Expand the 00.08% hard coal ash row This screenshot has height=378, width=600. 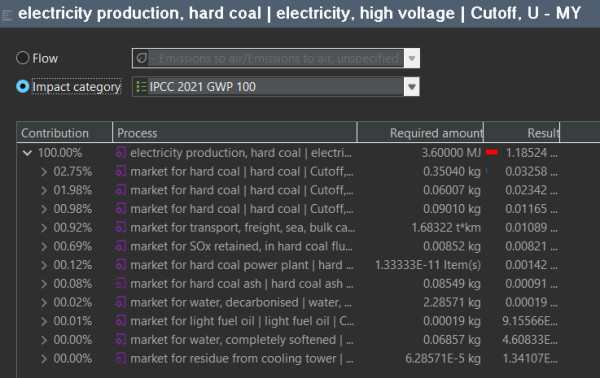[x=44, y=284]
